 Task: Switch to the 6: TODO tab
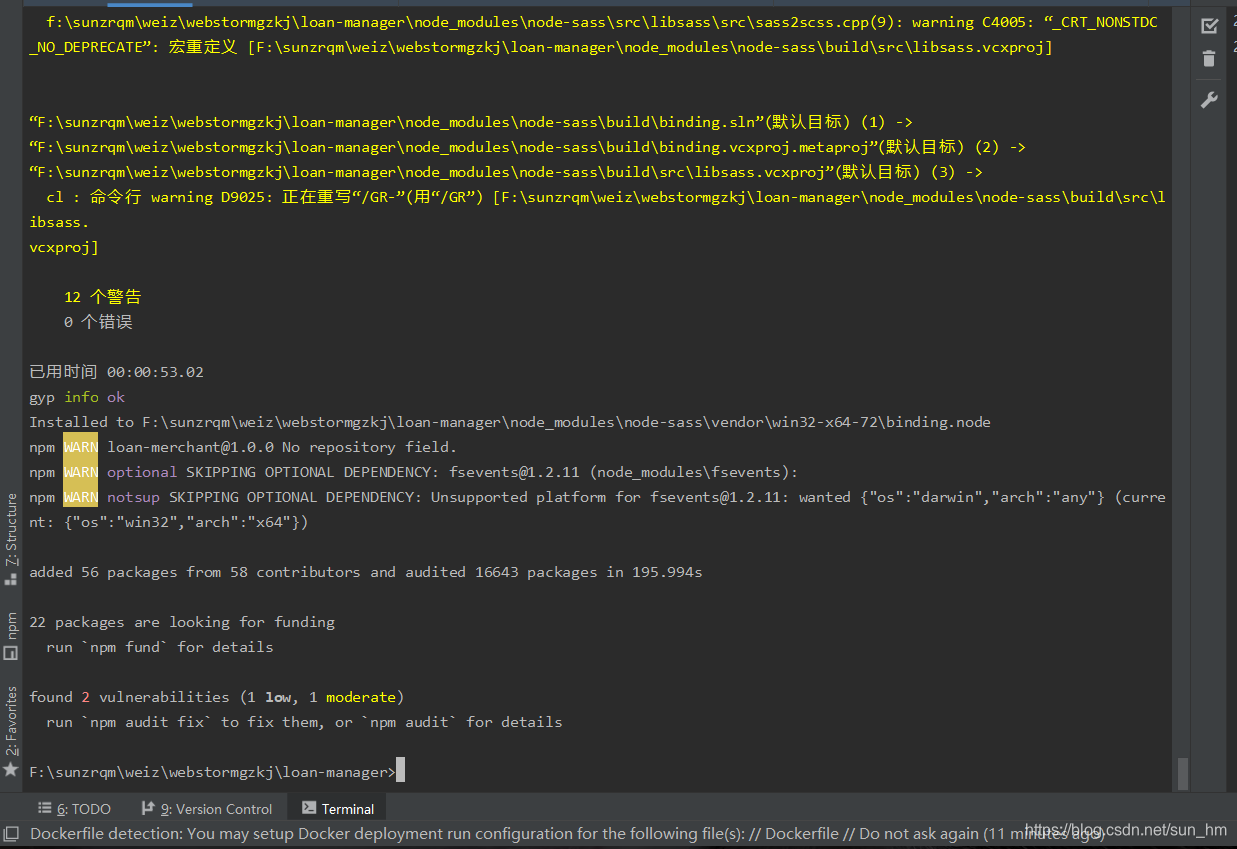[x=75, y=809]
